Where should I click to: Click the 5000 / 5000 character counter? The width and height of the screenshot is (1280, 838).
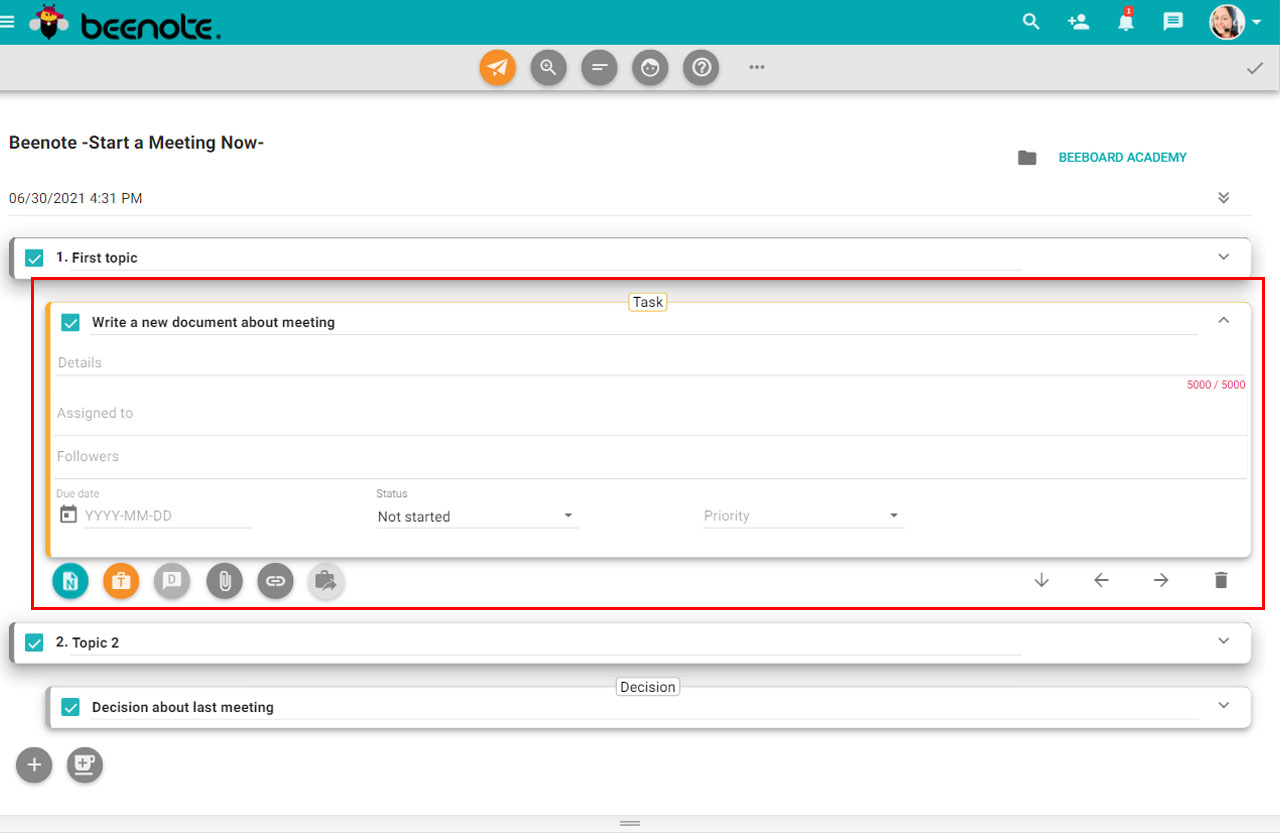pyautogui.click(x=1216, y=385)
